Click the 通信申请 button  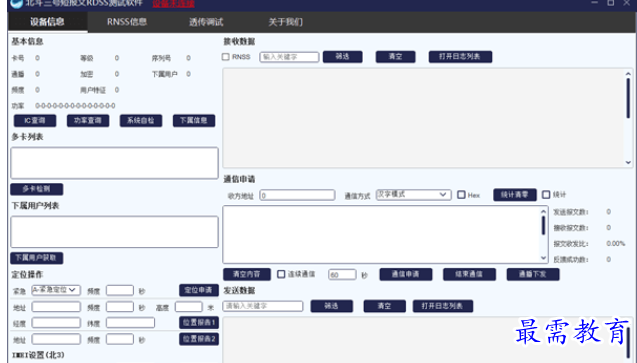point(405,274)
